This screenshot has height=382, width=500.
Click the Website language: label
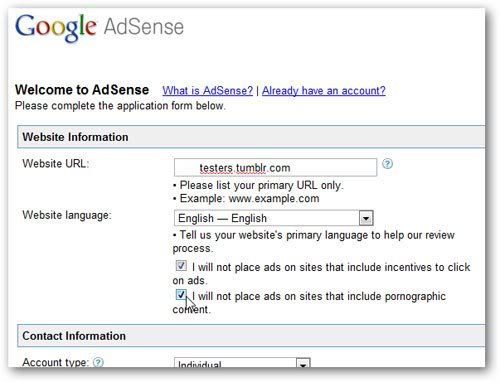point(67,215)
